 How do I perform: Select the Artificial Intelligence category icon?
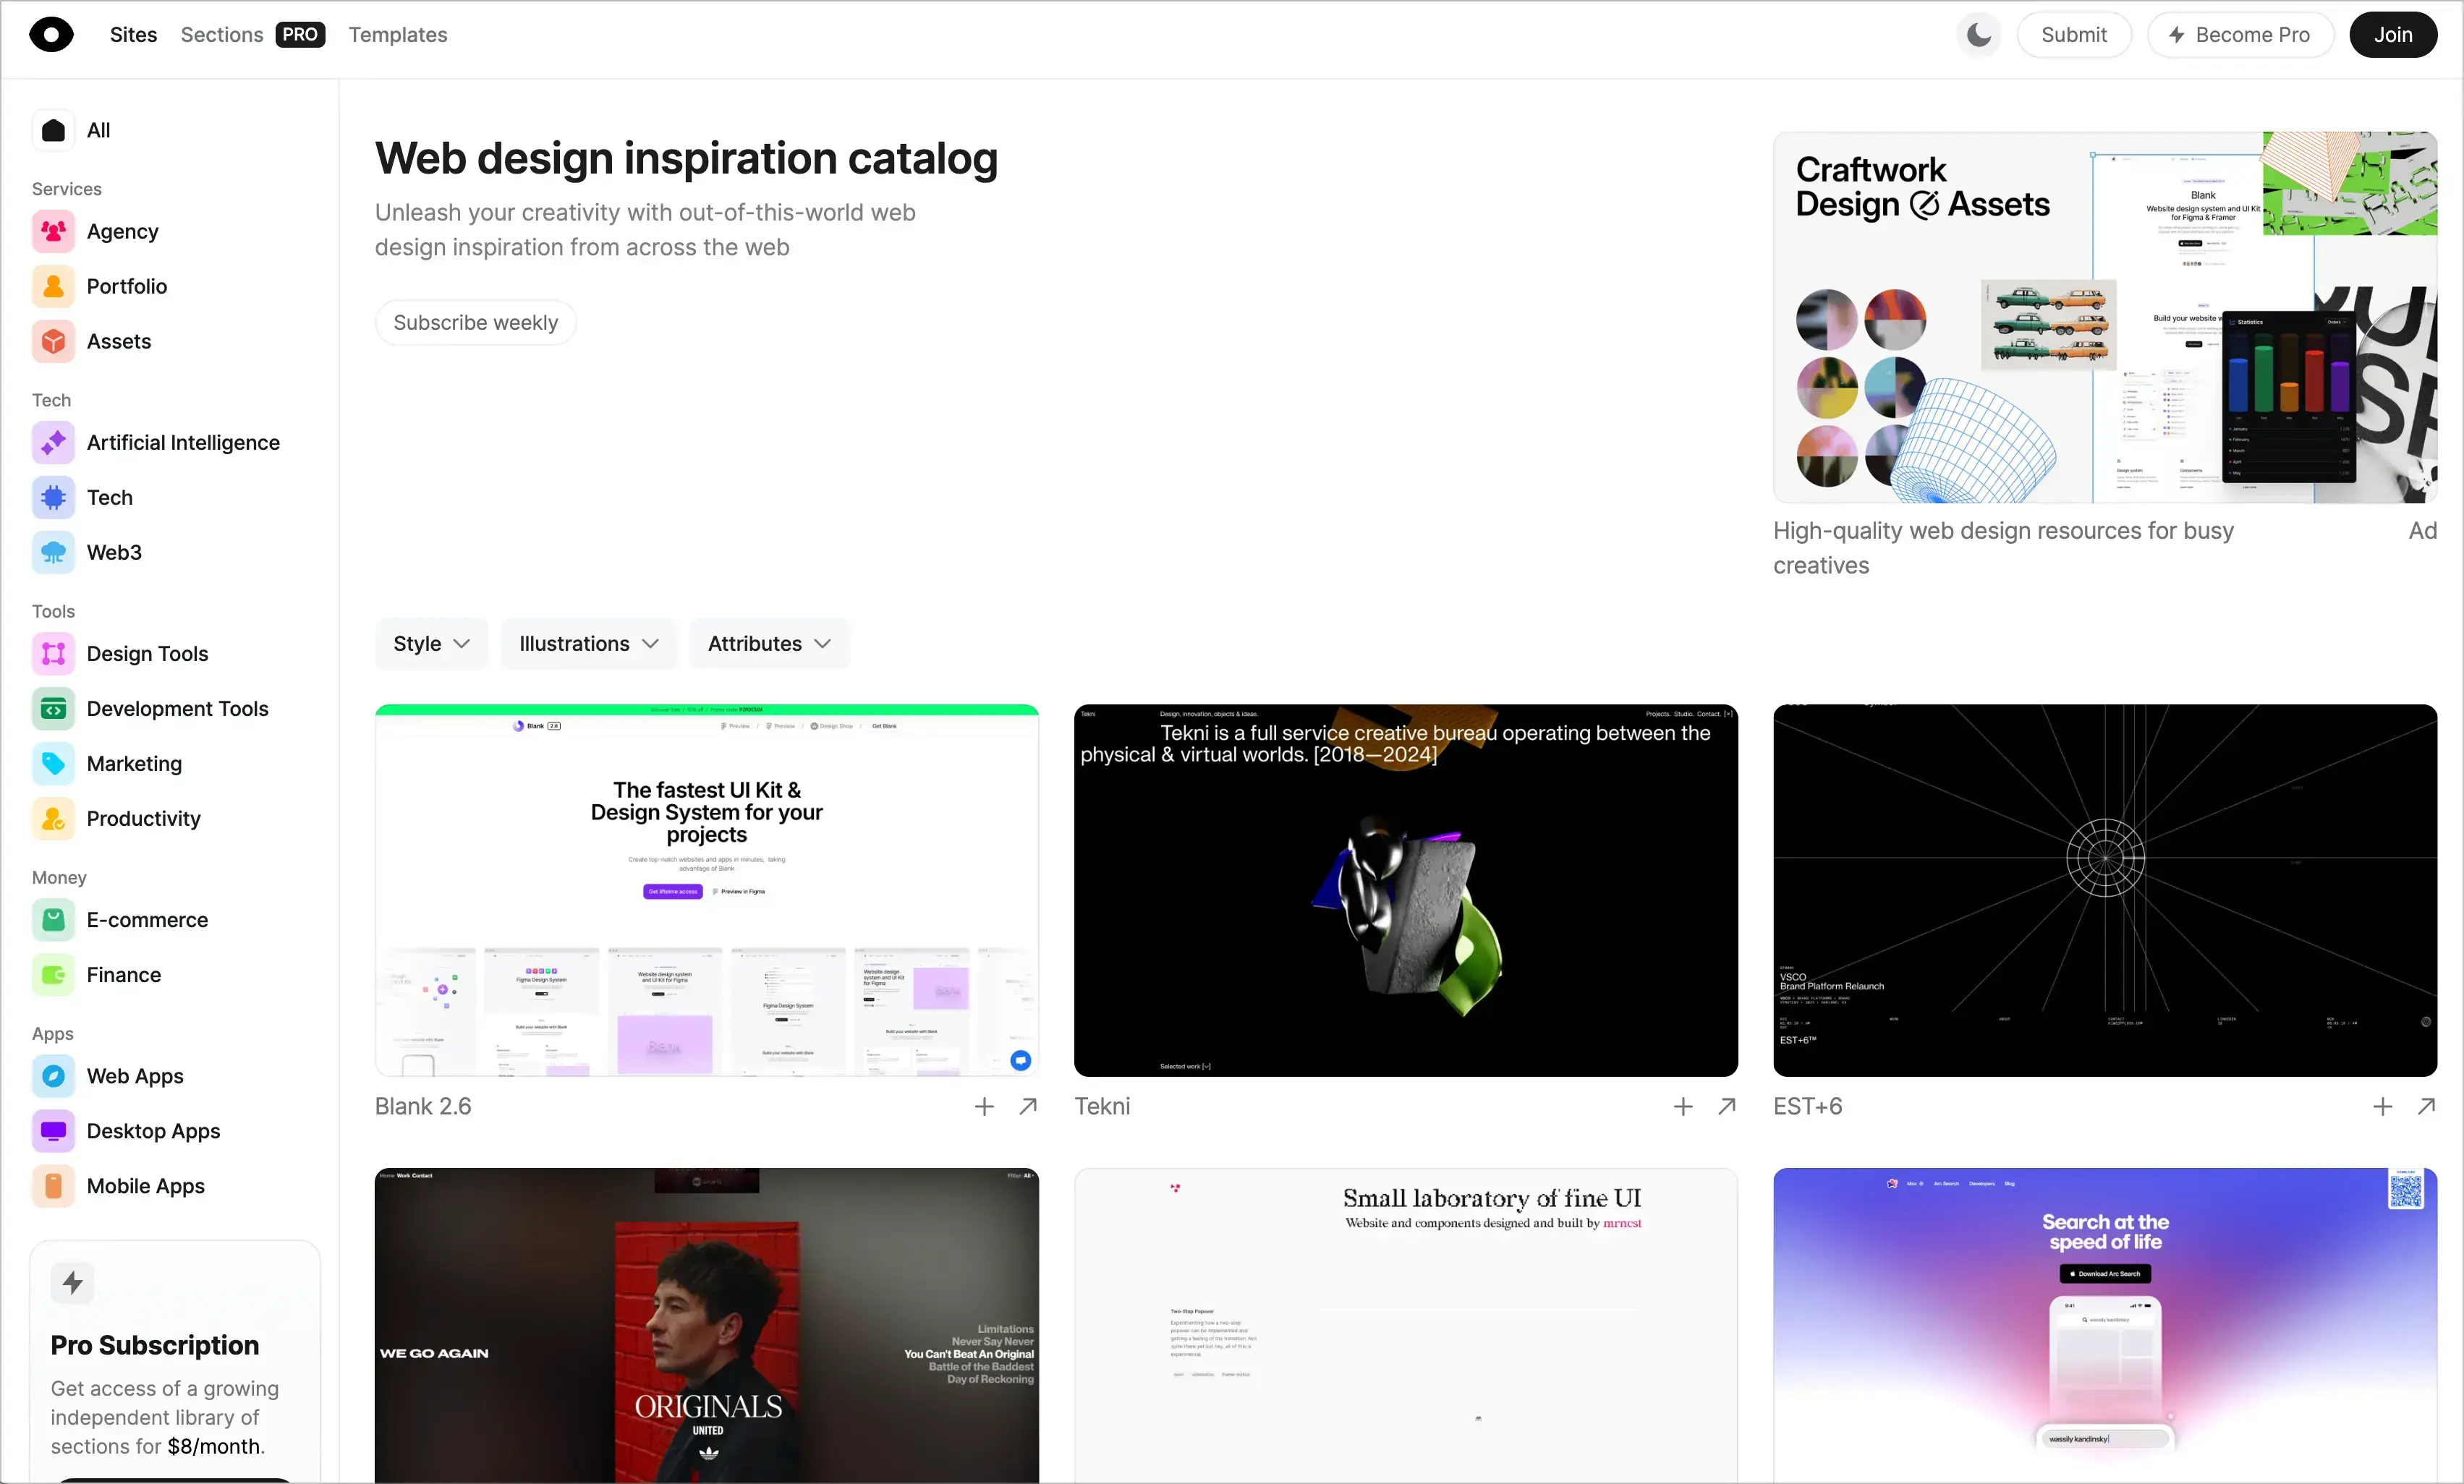[x=54, y=442]
